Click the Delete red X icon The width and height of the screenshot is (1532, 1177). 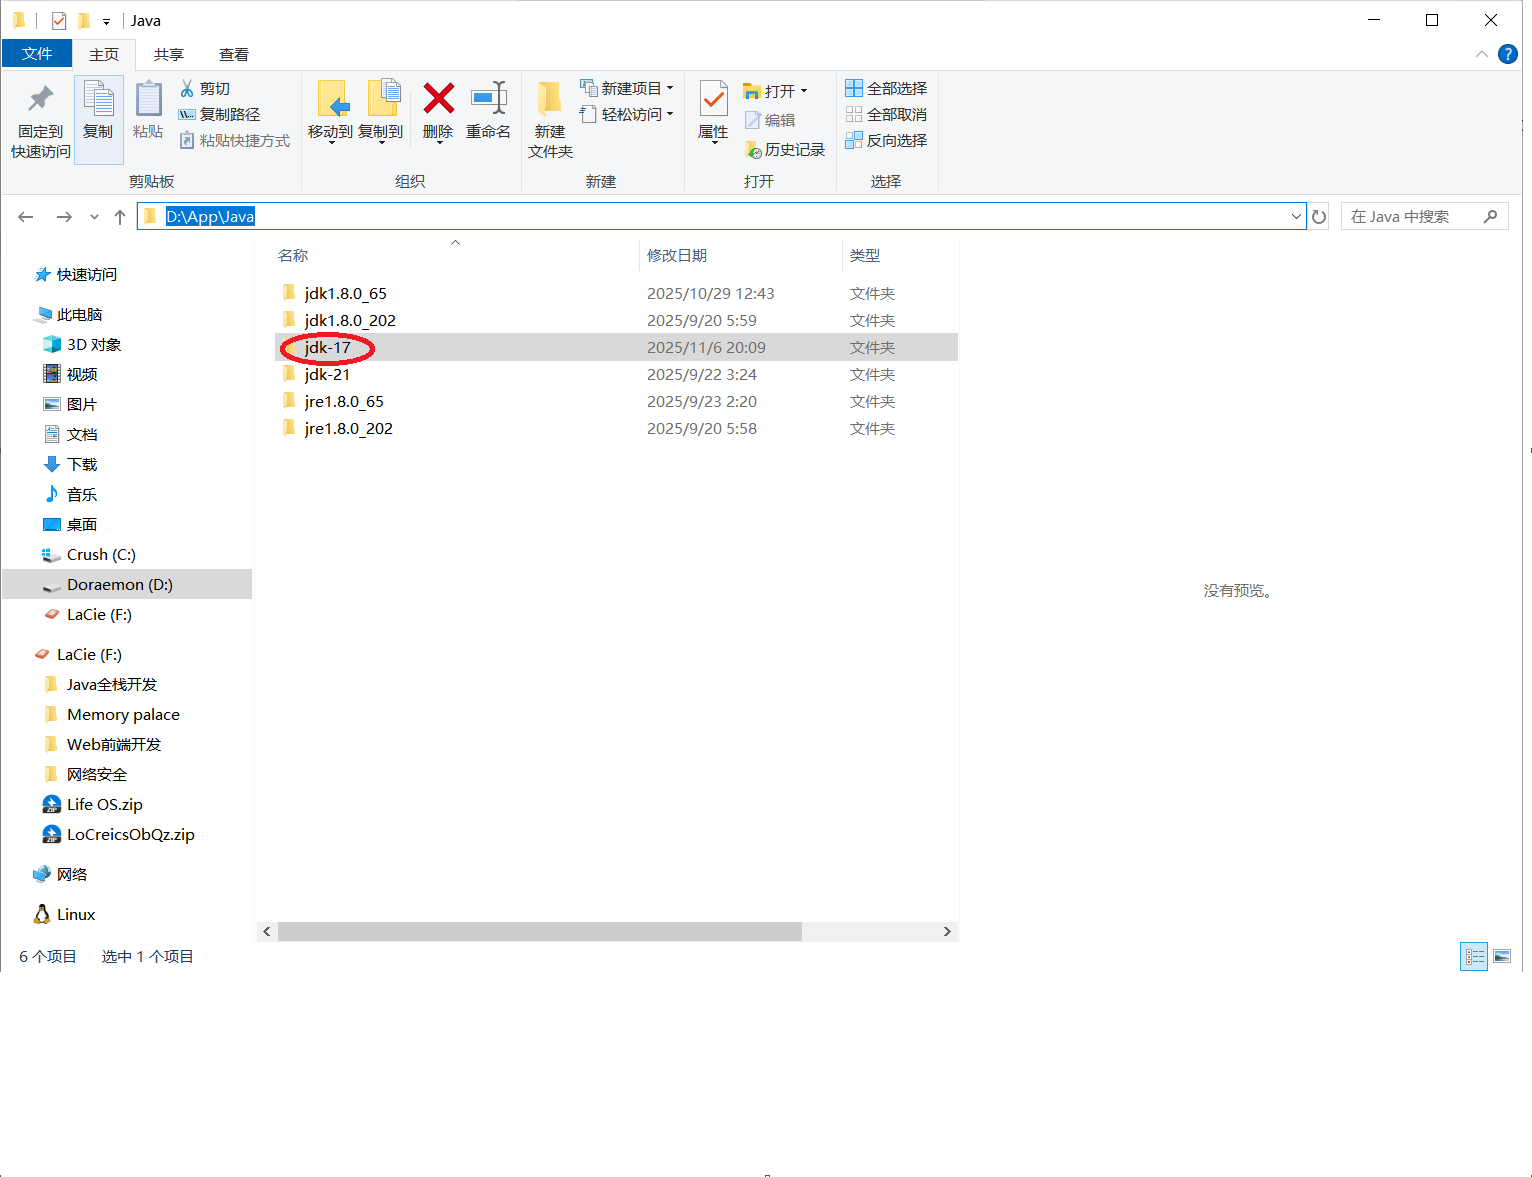[x=438, y=100]
